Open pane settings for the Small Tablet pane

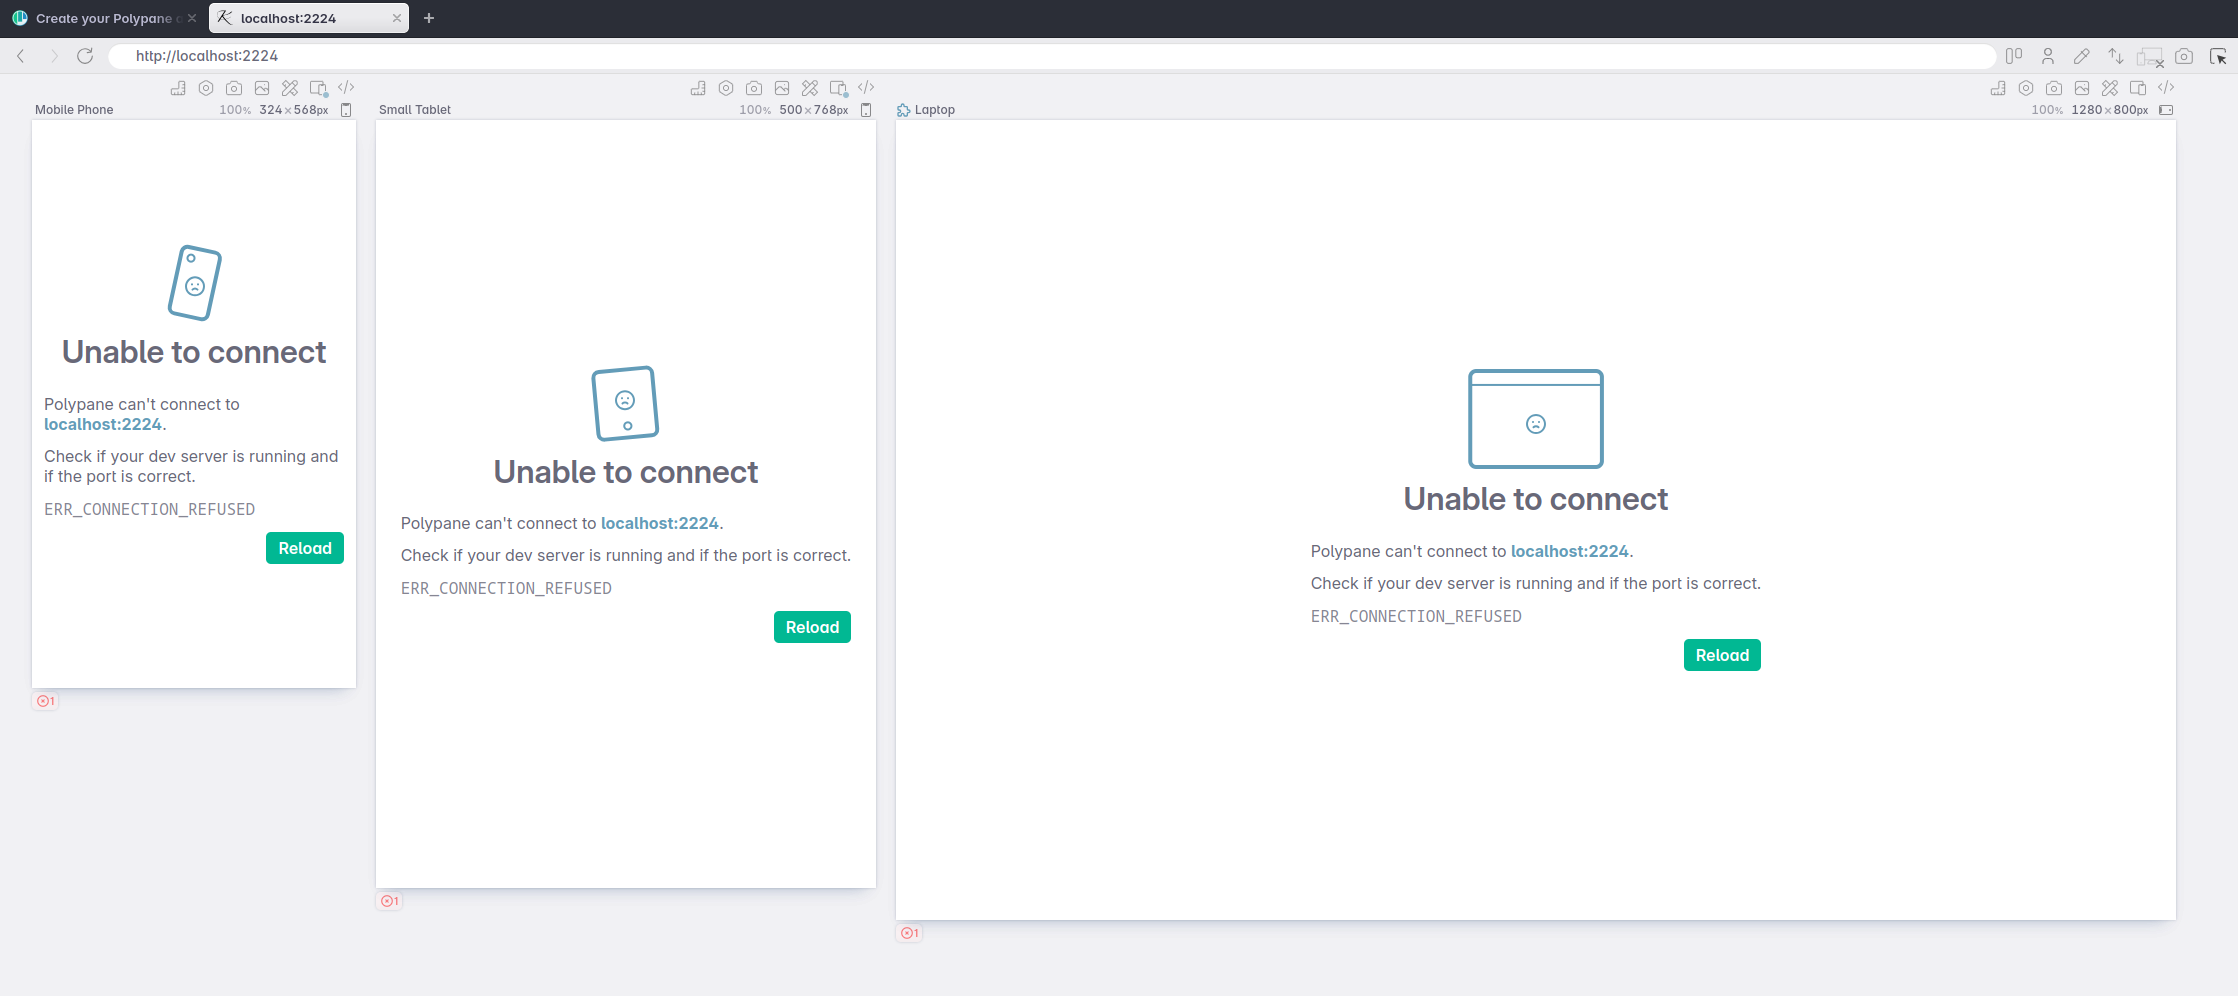click(x=726, y=87)
